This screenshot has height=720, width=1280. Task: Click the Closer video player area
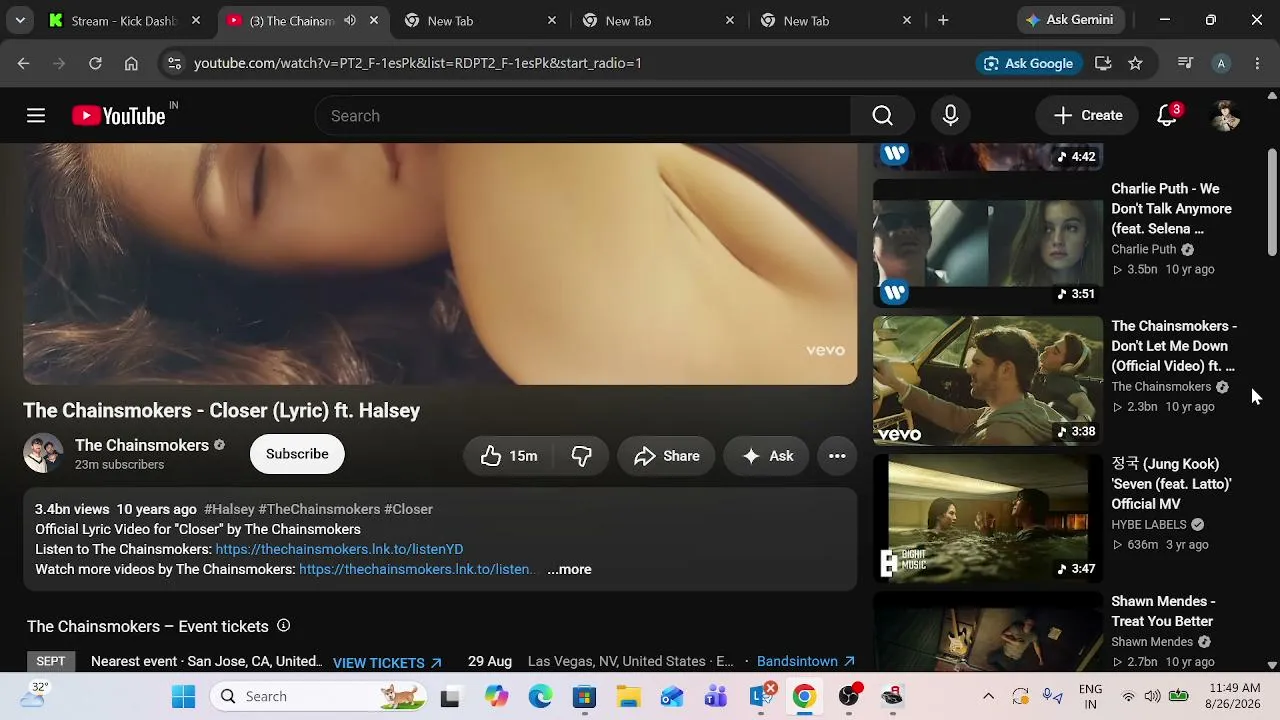coord(440,264)
